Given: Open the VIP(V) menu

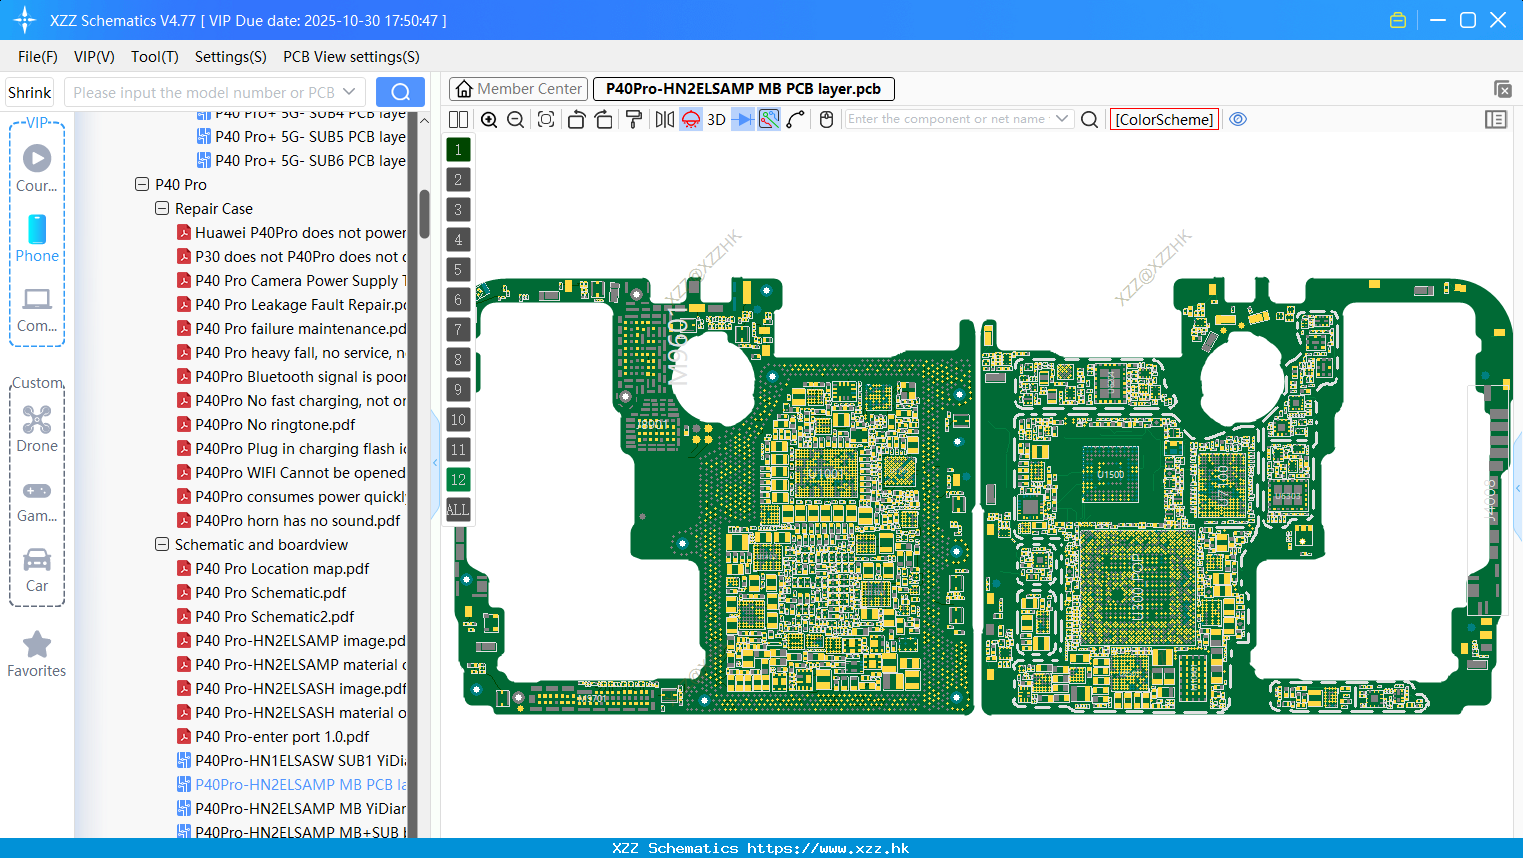Looking at the screenshot, I should [x=94, y=57].
